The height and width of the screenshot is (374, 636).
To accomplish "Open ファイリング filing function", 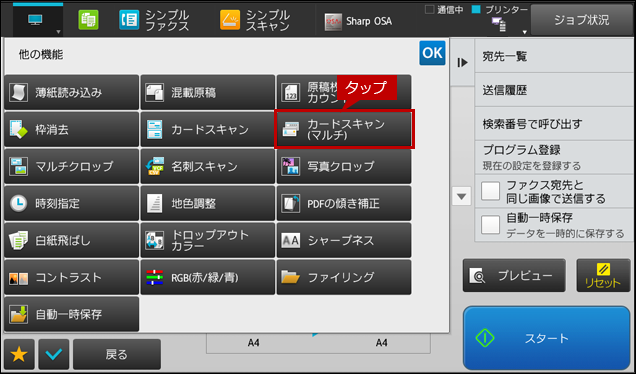I will [344, 277].
